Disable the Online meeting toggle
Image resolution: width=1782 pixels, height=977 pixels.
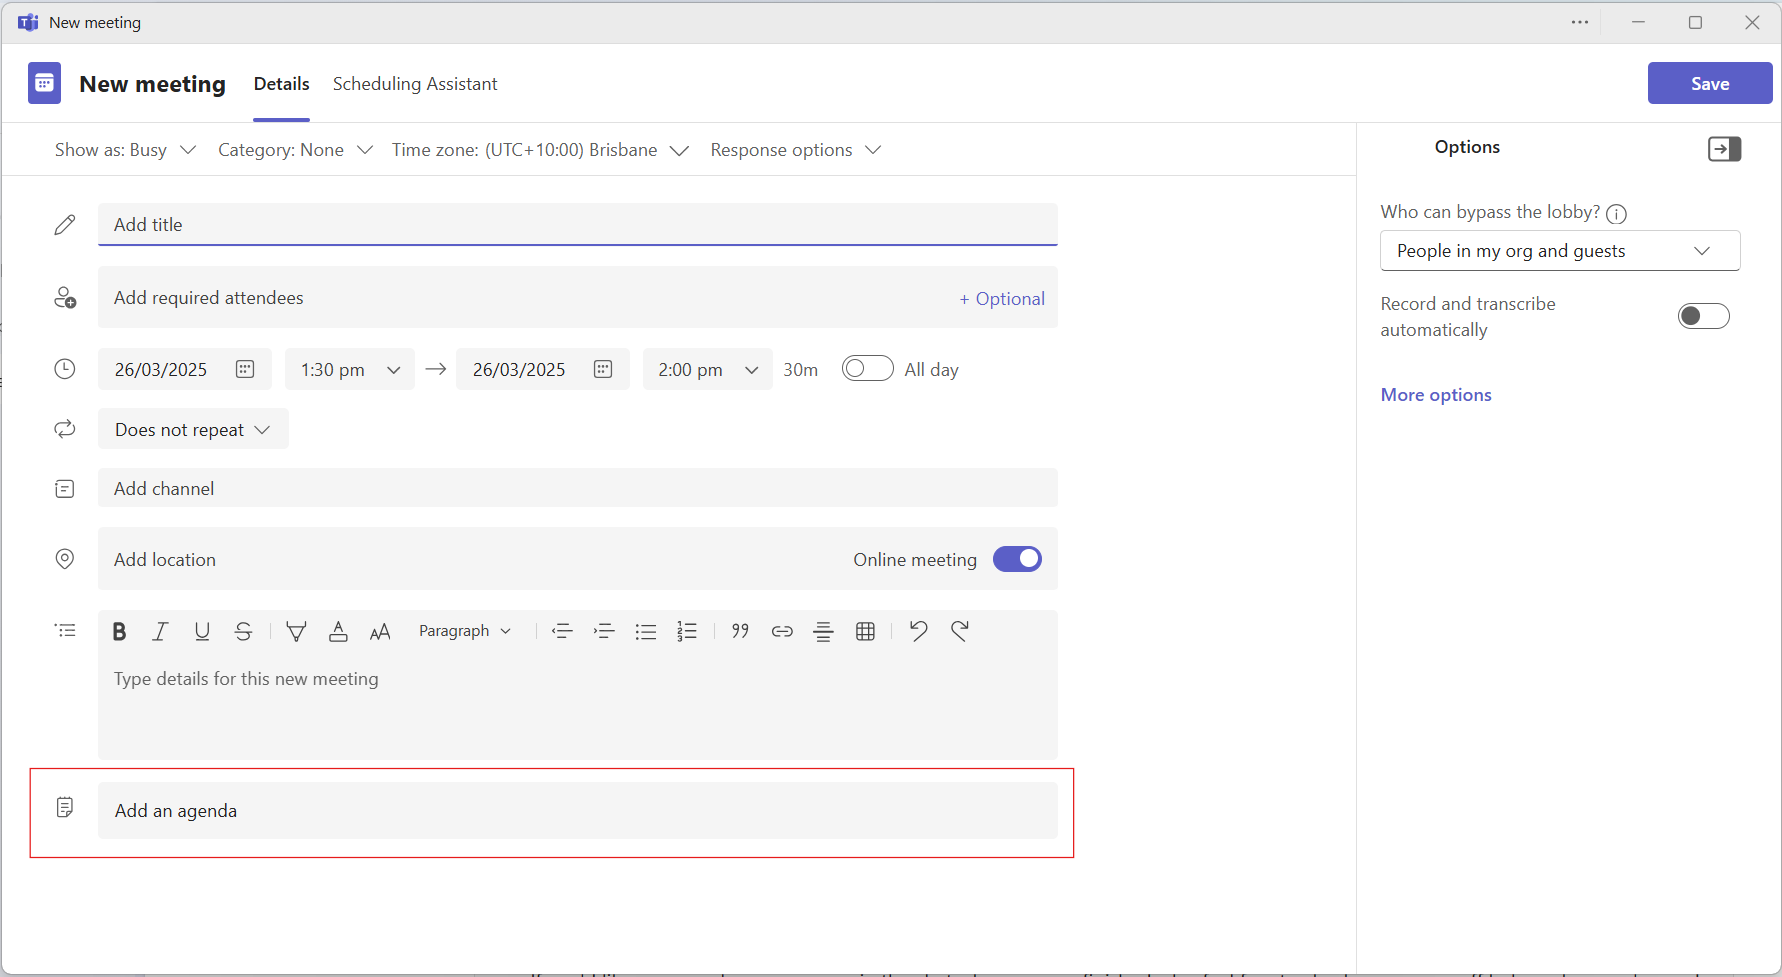tap(1017, 559)
